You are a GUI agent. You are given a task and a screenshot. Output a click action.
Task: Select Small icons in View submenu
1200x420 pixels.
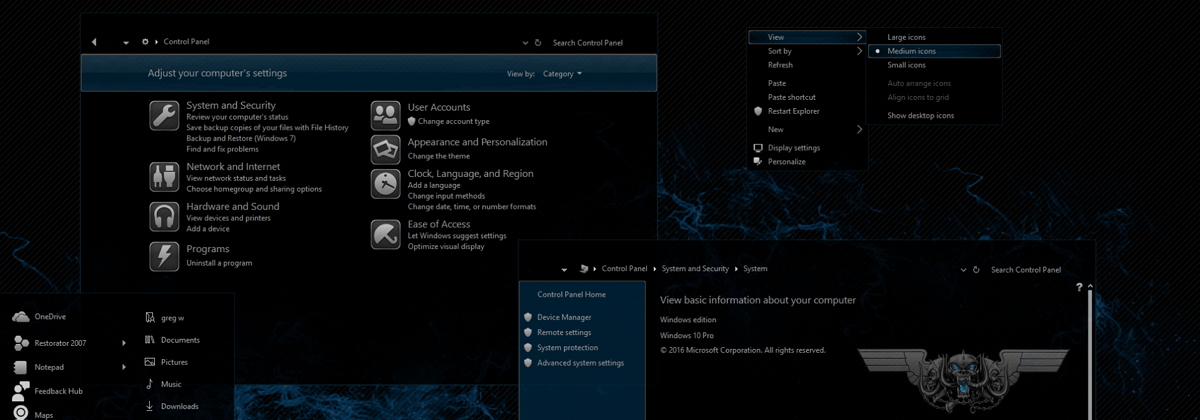pos(907,65)
